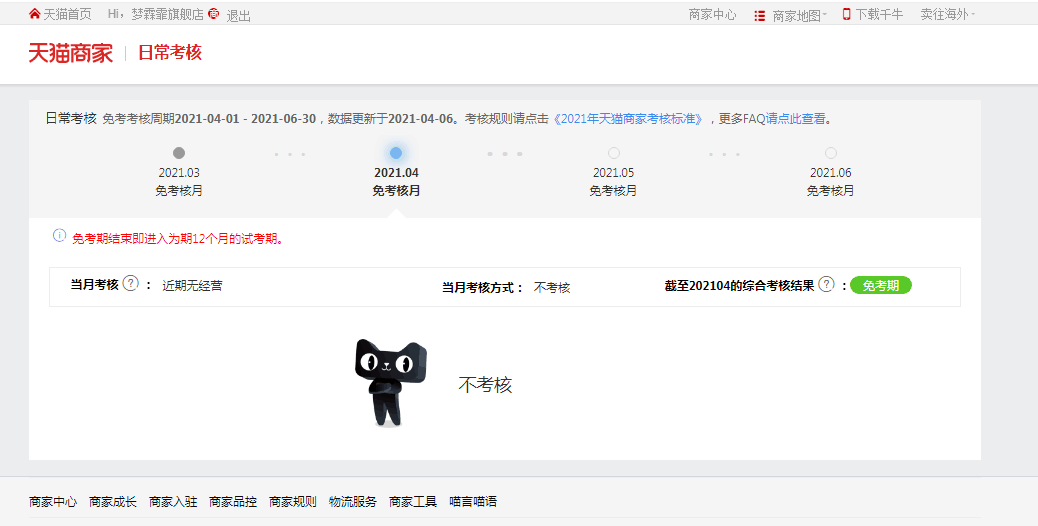Click the 退出 logout link
Image resolution: width=1038 pixels, height=526 pixels.
(x=239, y=16)
